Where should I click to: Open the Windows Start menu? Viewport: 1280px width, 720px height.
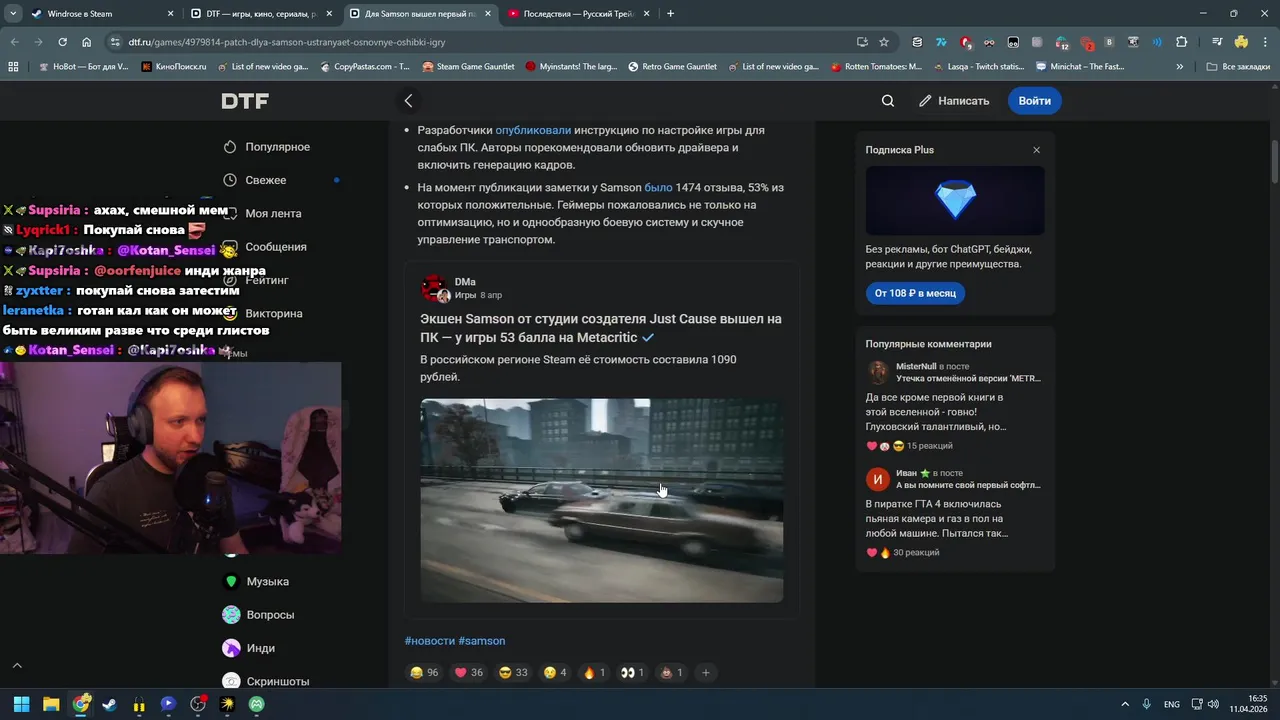[x=21, y=704]
